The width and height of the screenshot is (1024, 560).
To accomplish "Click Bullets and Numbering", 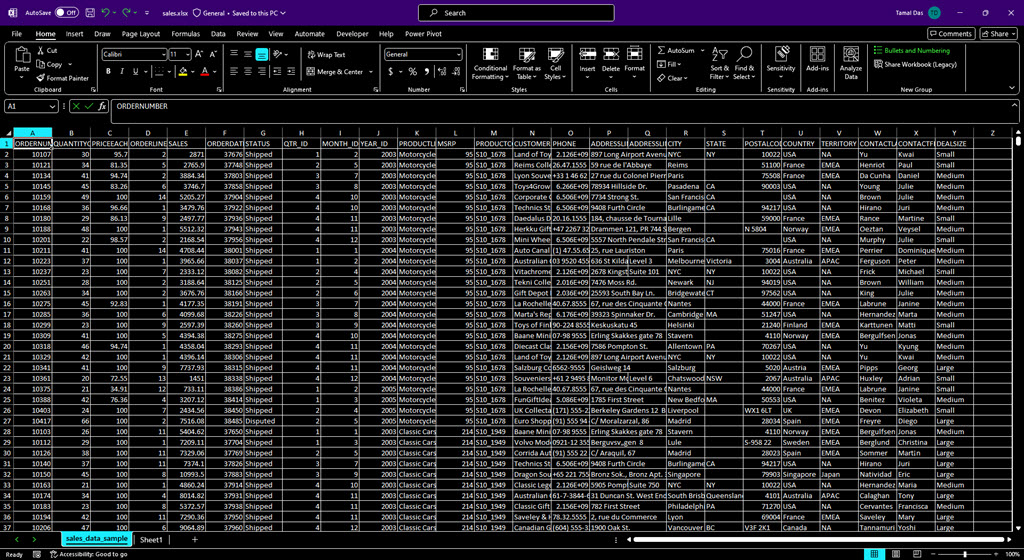I will point(912,50).
